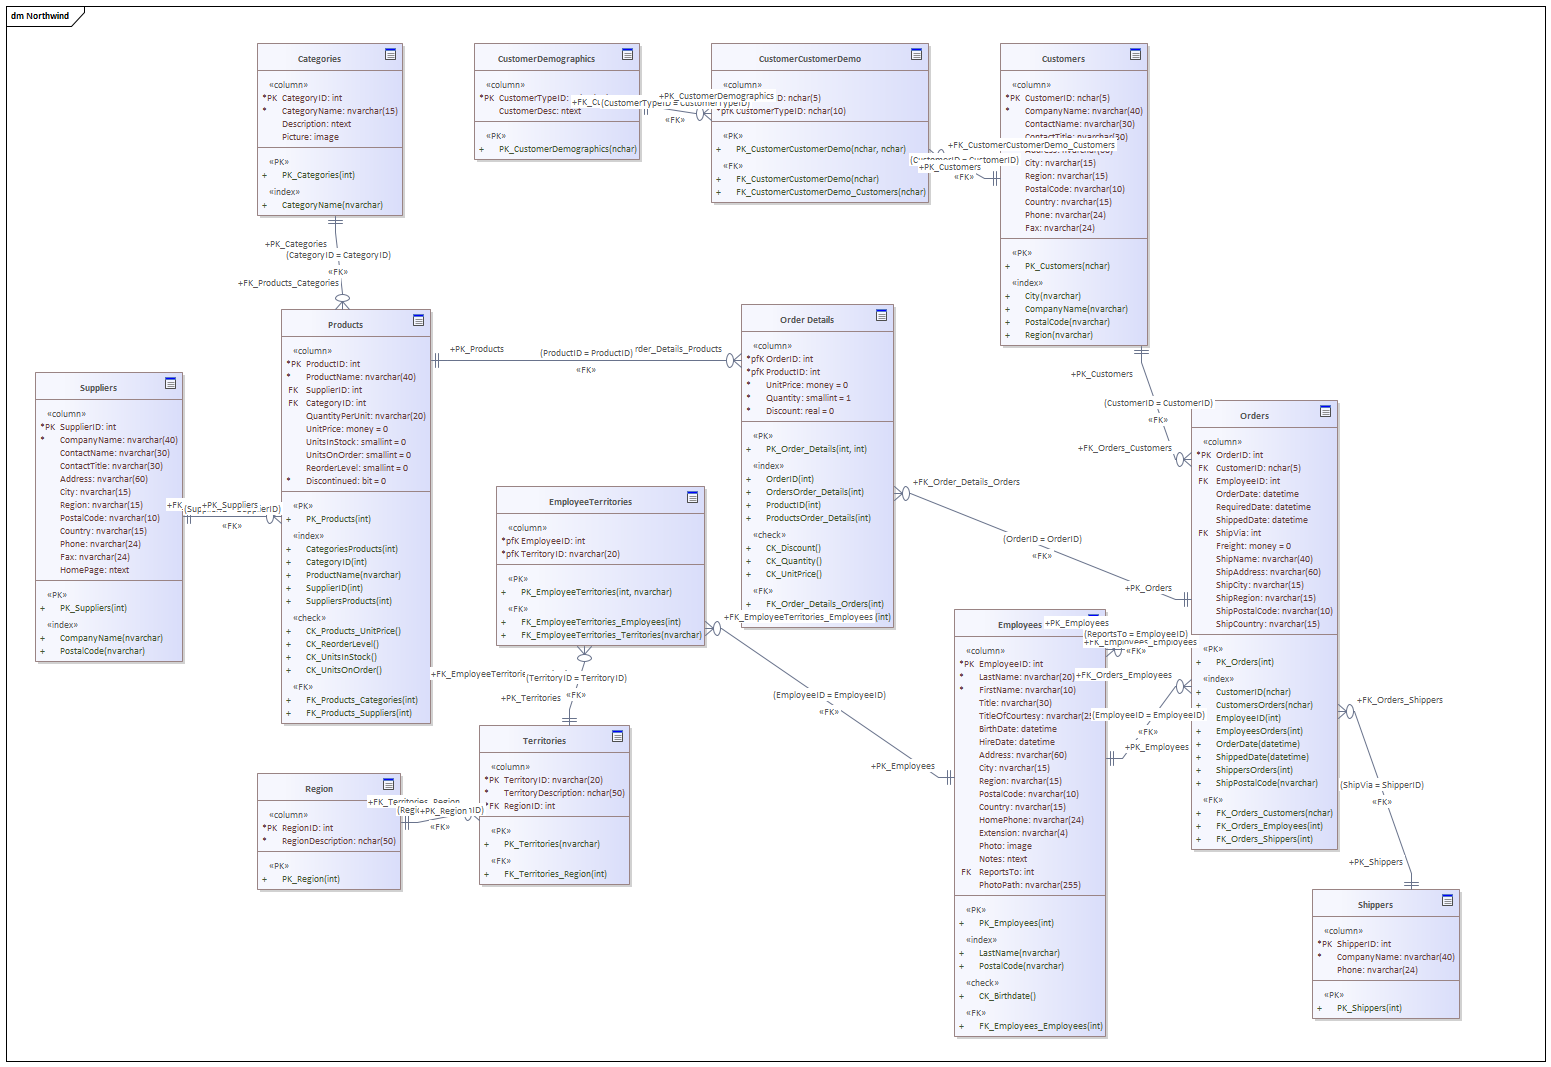This screenshot has width=1551, height=1067.
Task: Click HomePage: ntext column in Suppliers
Action: pos(94,570)
